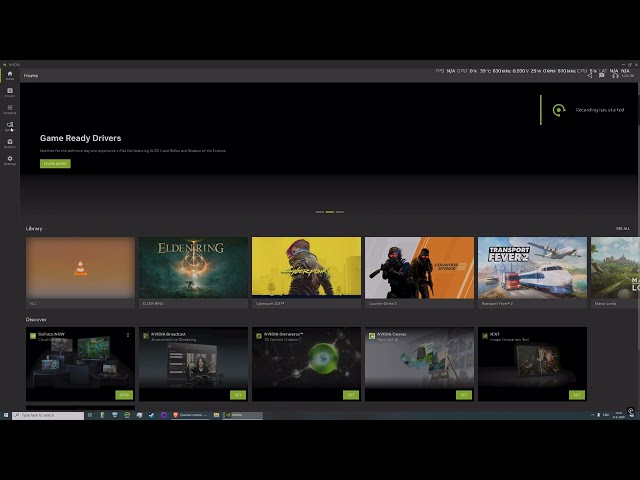Click Get on the NVIDIA Omniverse card
The height and width of the screenshot is (480, 640).
coord(351,395)
